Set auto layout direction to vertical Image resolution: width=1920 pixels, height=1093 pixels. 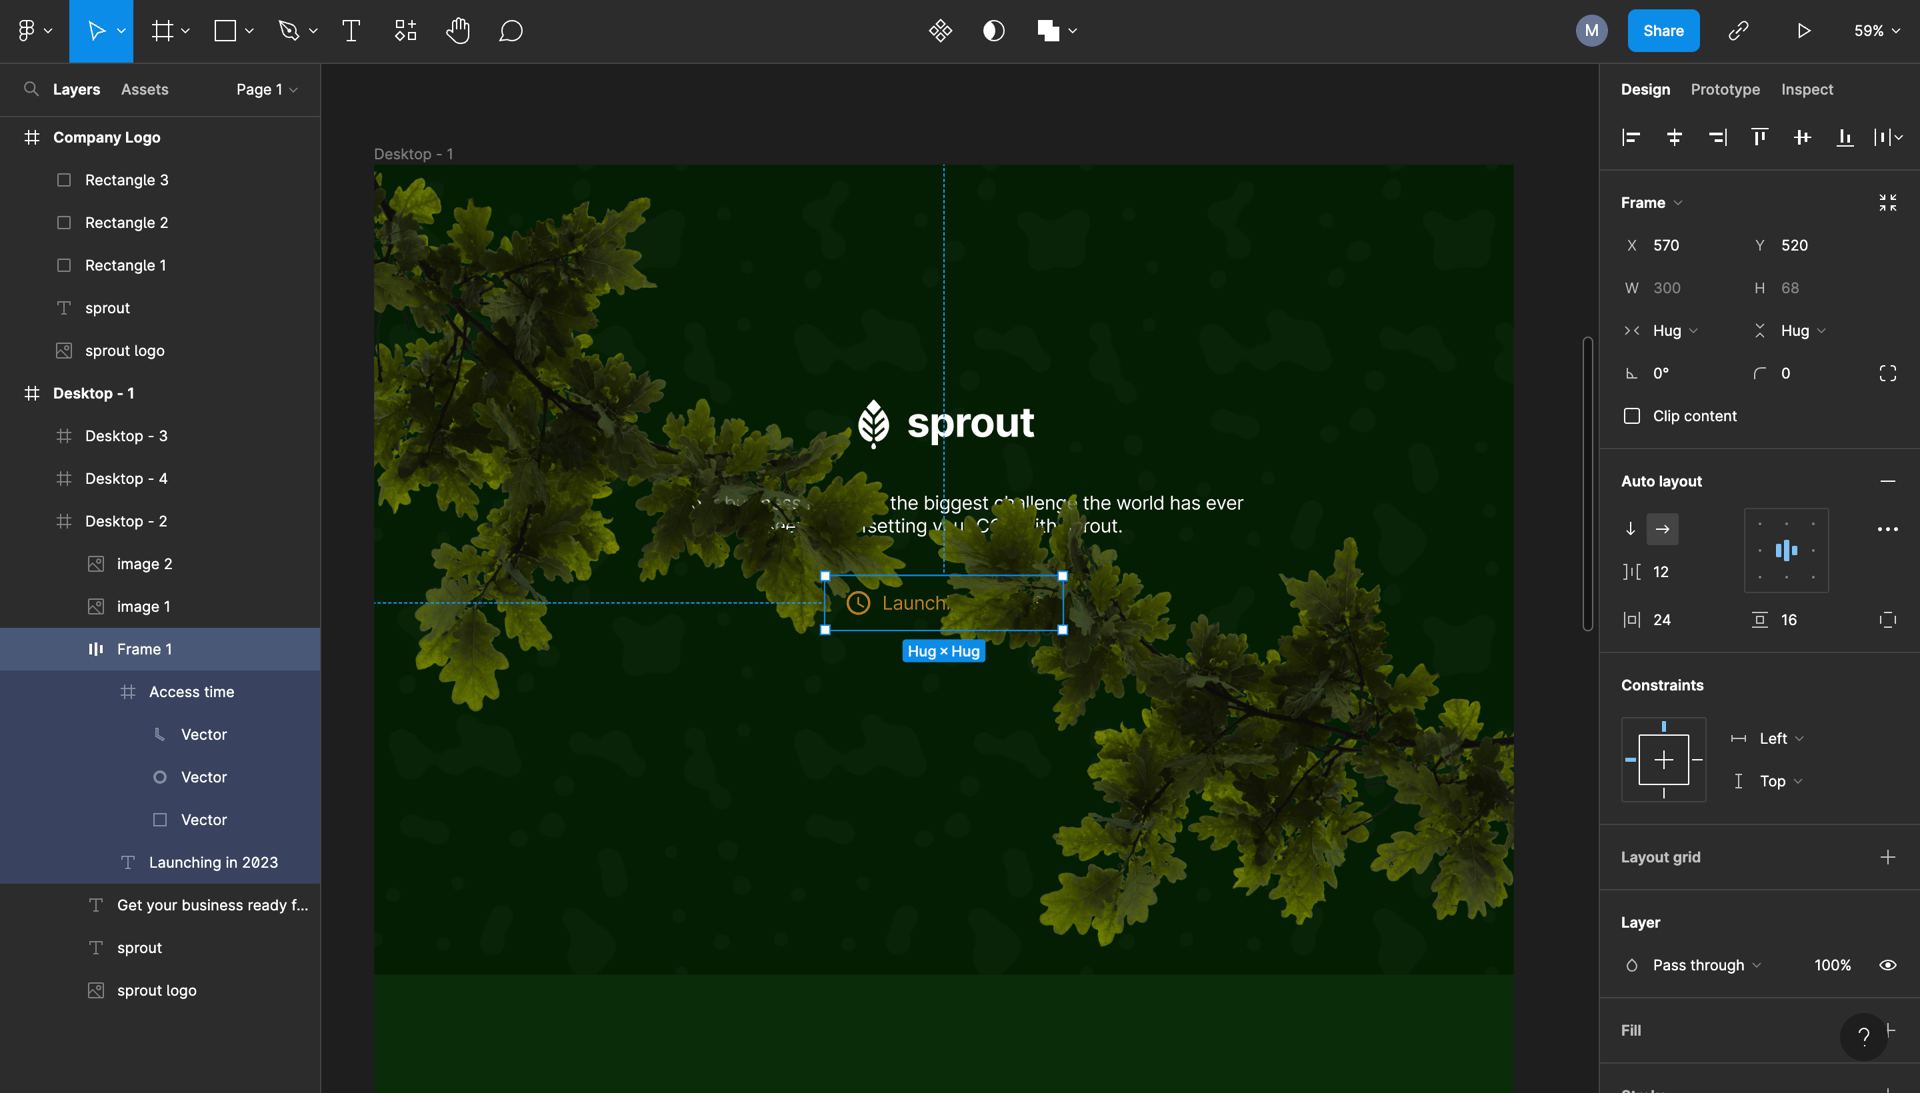[x=1630, y=529]
